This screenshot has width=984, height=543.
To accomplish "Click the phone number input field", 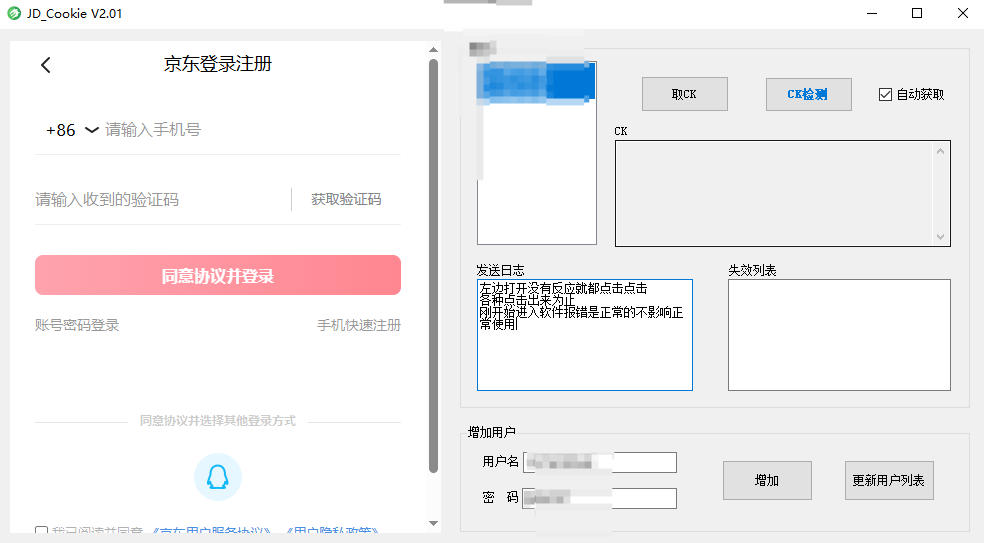I will 252,130.
